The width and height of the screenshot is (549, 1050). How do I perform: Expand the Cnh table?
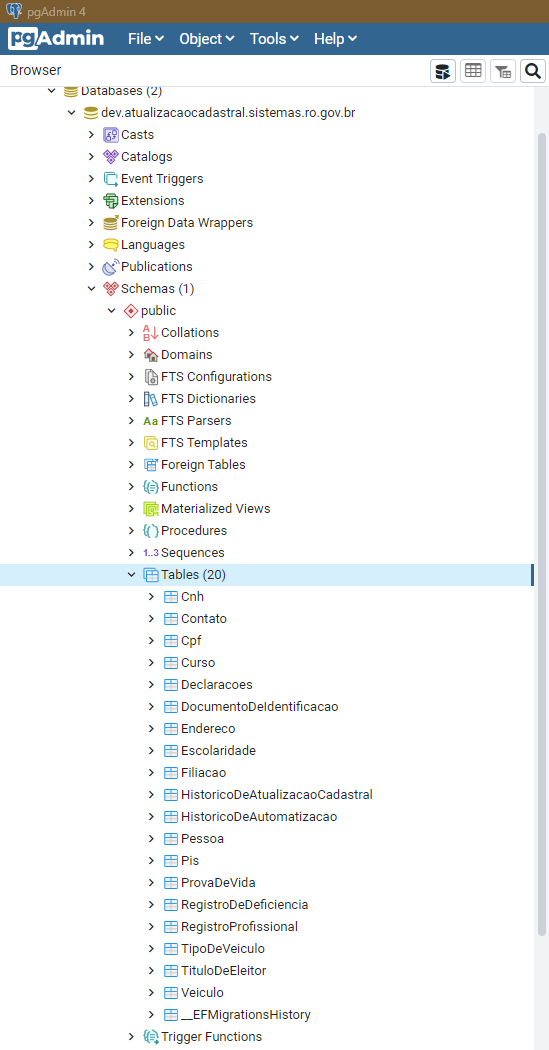(x=152, y=597)
